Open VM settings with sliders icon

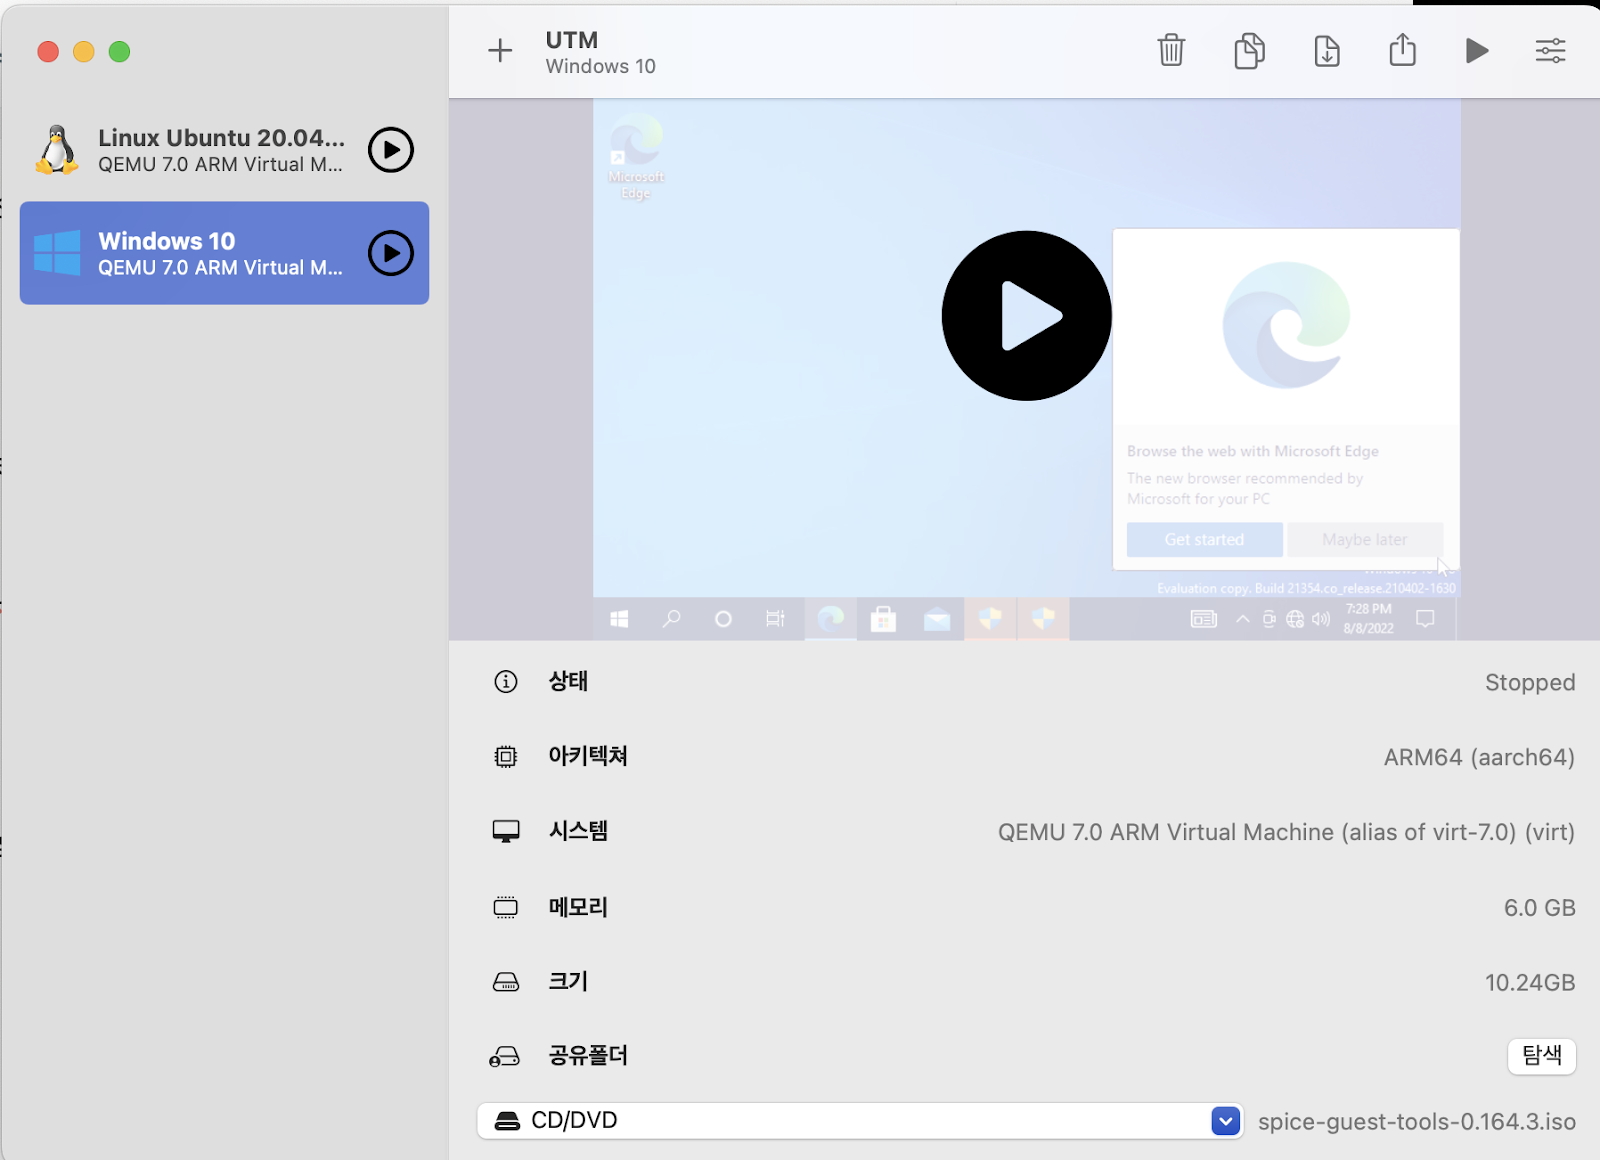1551,51
